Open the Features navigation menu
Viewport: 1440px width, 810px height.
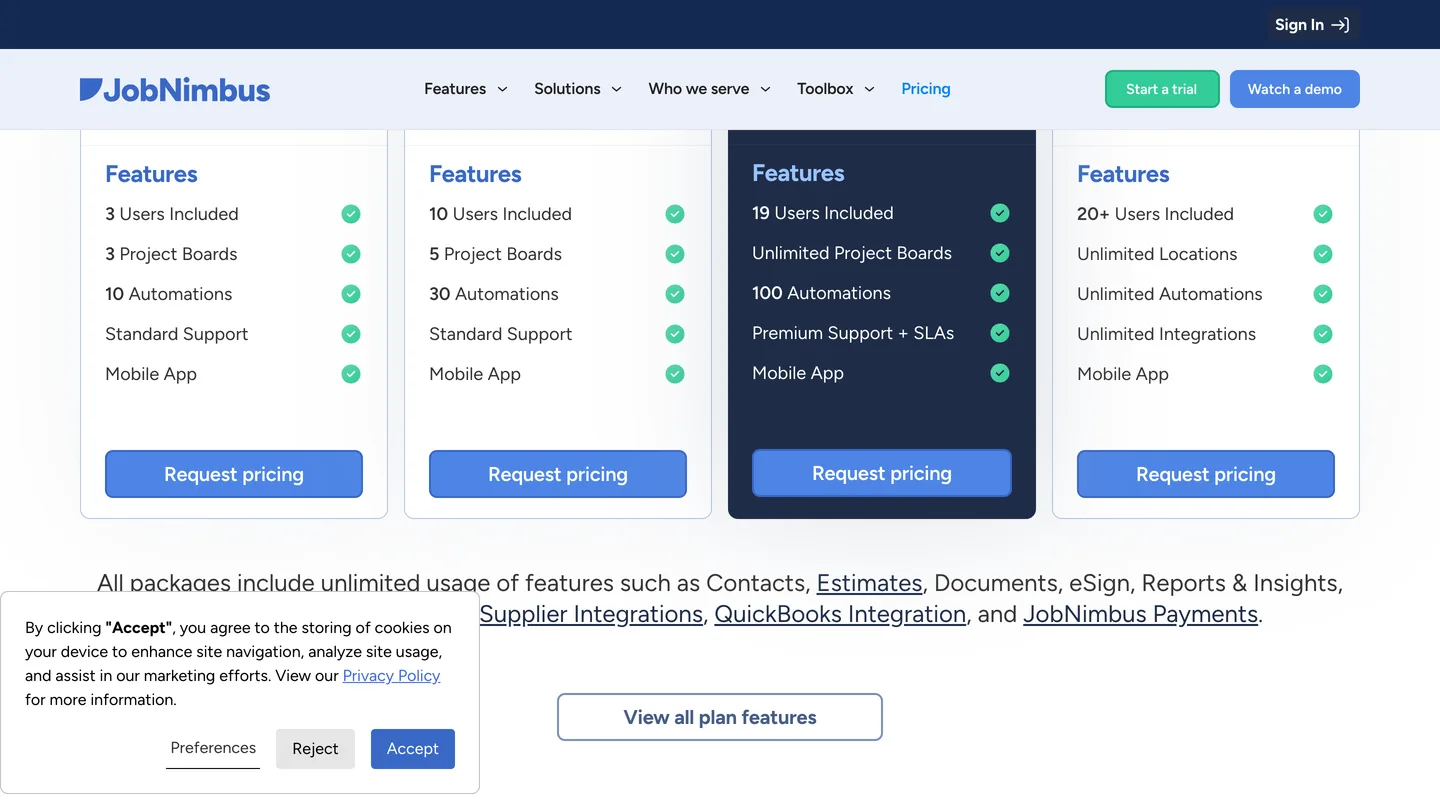click(466, 89)
